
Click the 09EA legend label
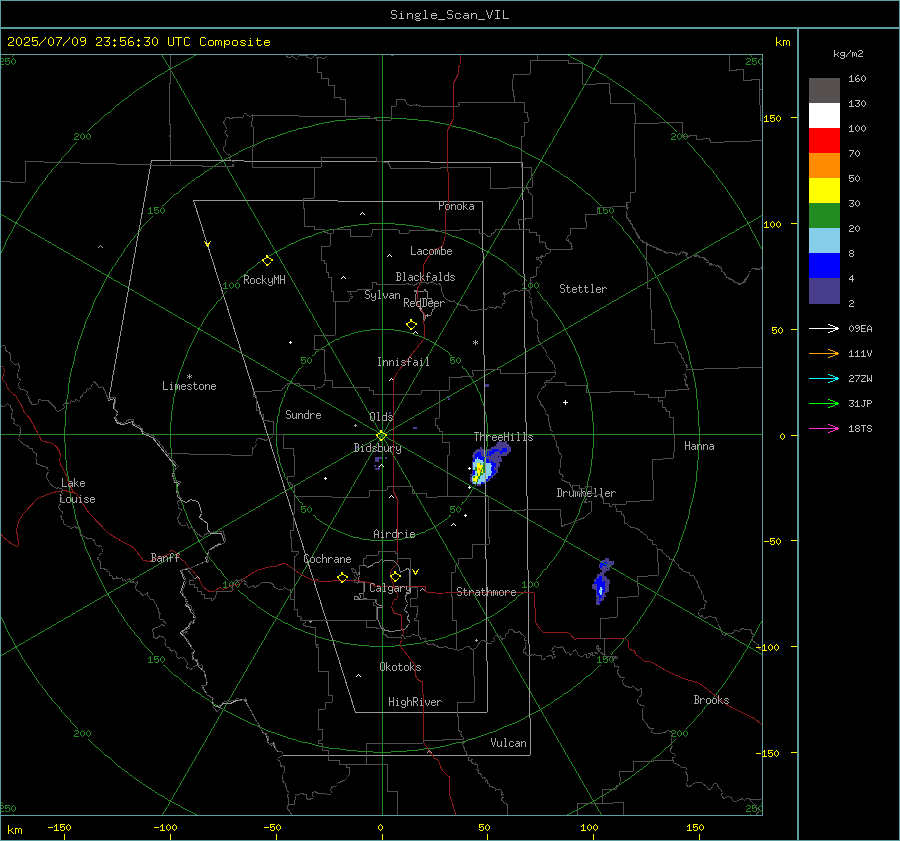pyautogui.click(x=860, y=329)
